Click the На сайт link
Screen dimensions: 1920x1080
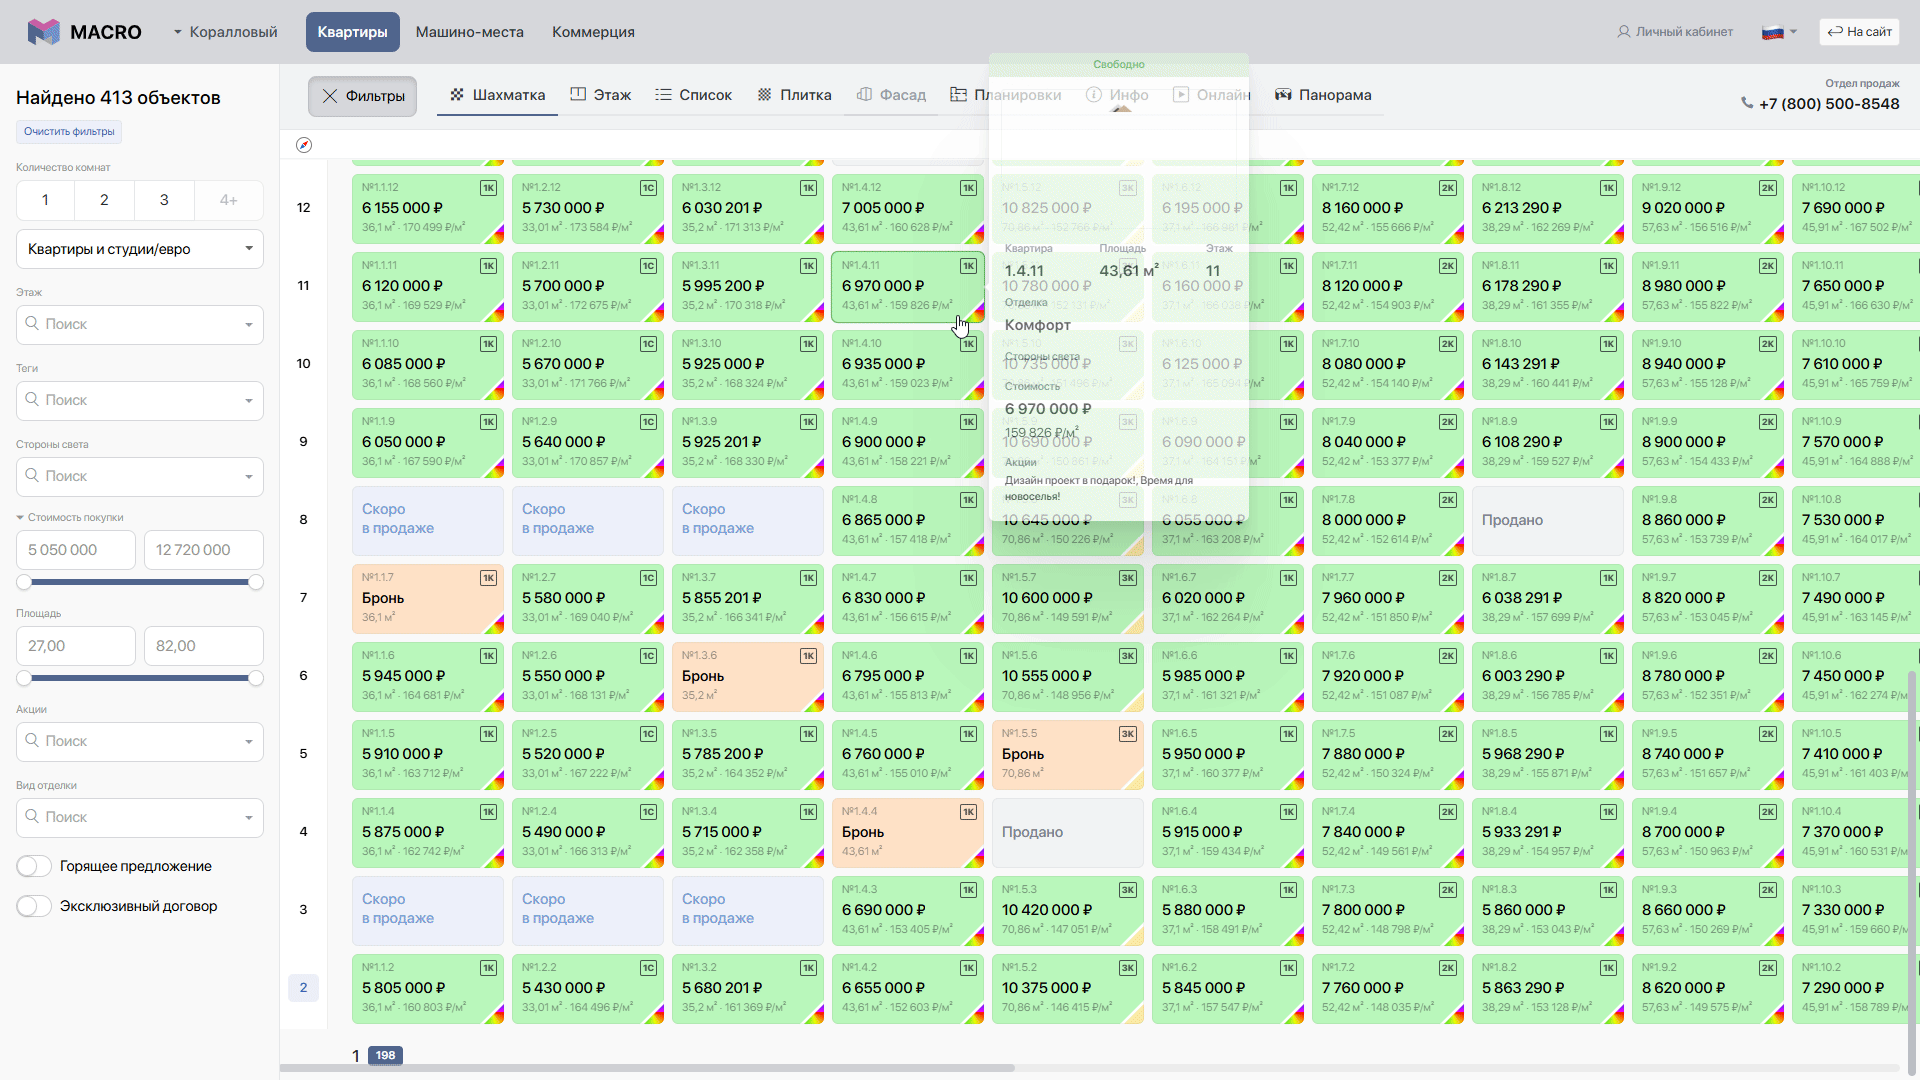click(x=1859, y=32)
